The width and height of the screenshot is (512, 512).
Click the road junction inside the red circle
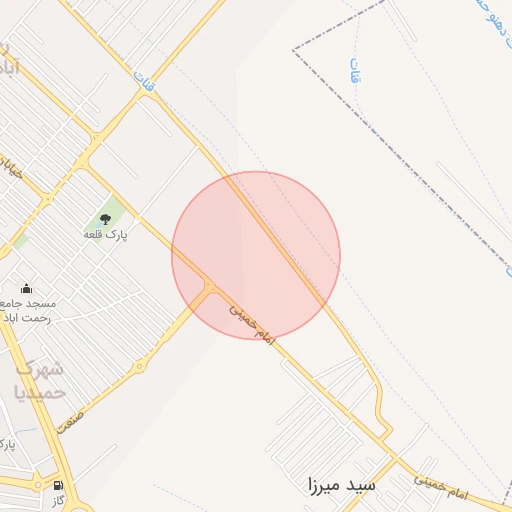209,287
